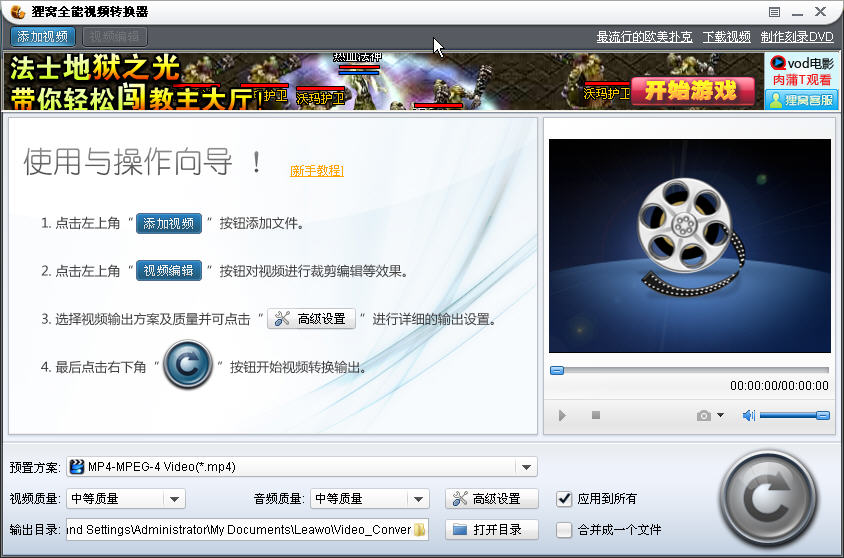Screen dimensions: 844x558
Task: Click the 开始游戏 banner button
Action: click(692, 91)
